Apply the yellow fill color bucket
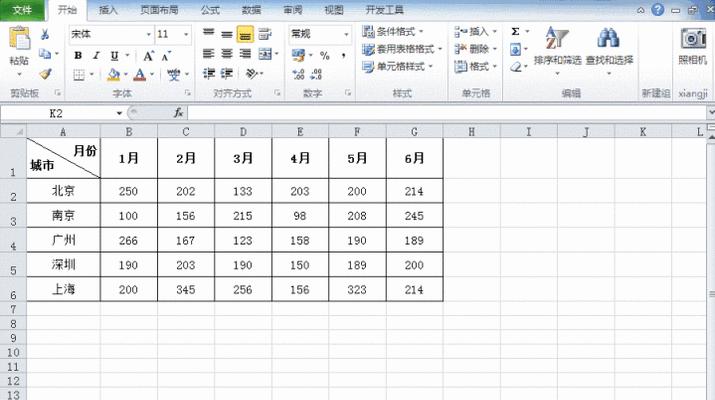The height and width of the screenshot is (400, 715). click(113, 74)
